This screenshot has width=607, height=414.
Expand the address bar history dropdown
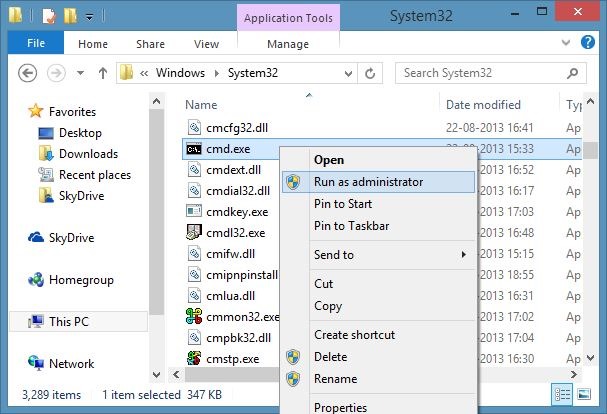348,73
